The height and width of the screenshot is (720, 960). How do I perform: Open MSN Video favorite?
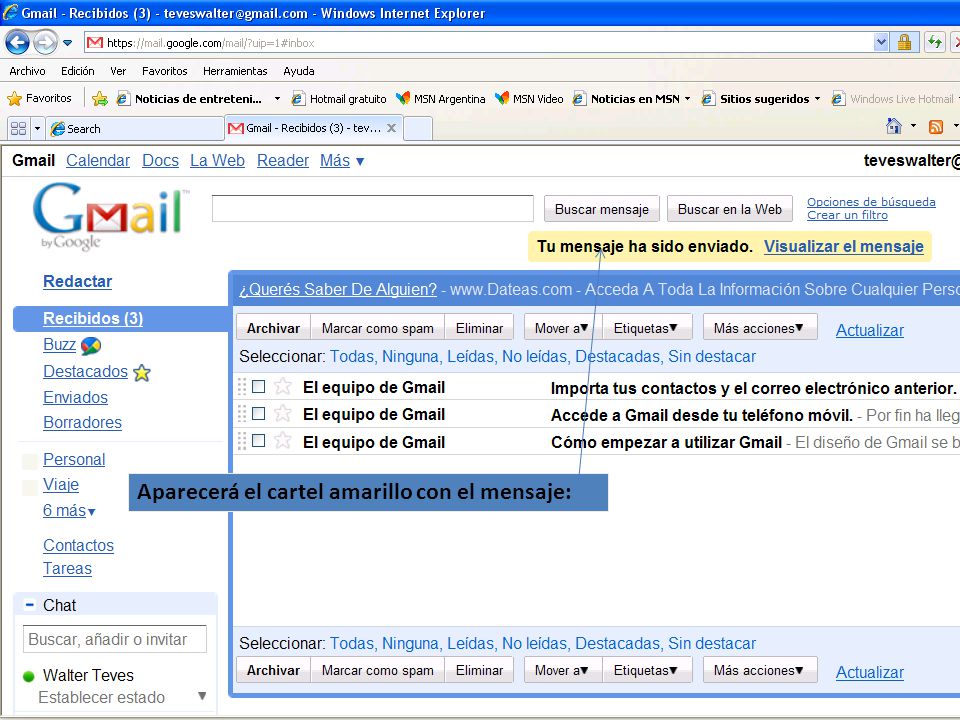(529, 99)
